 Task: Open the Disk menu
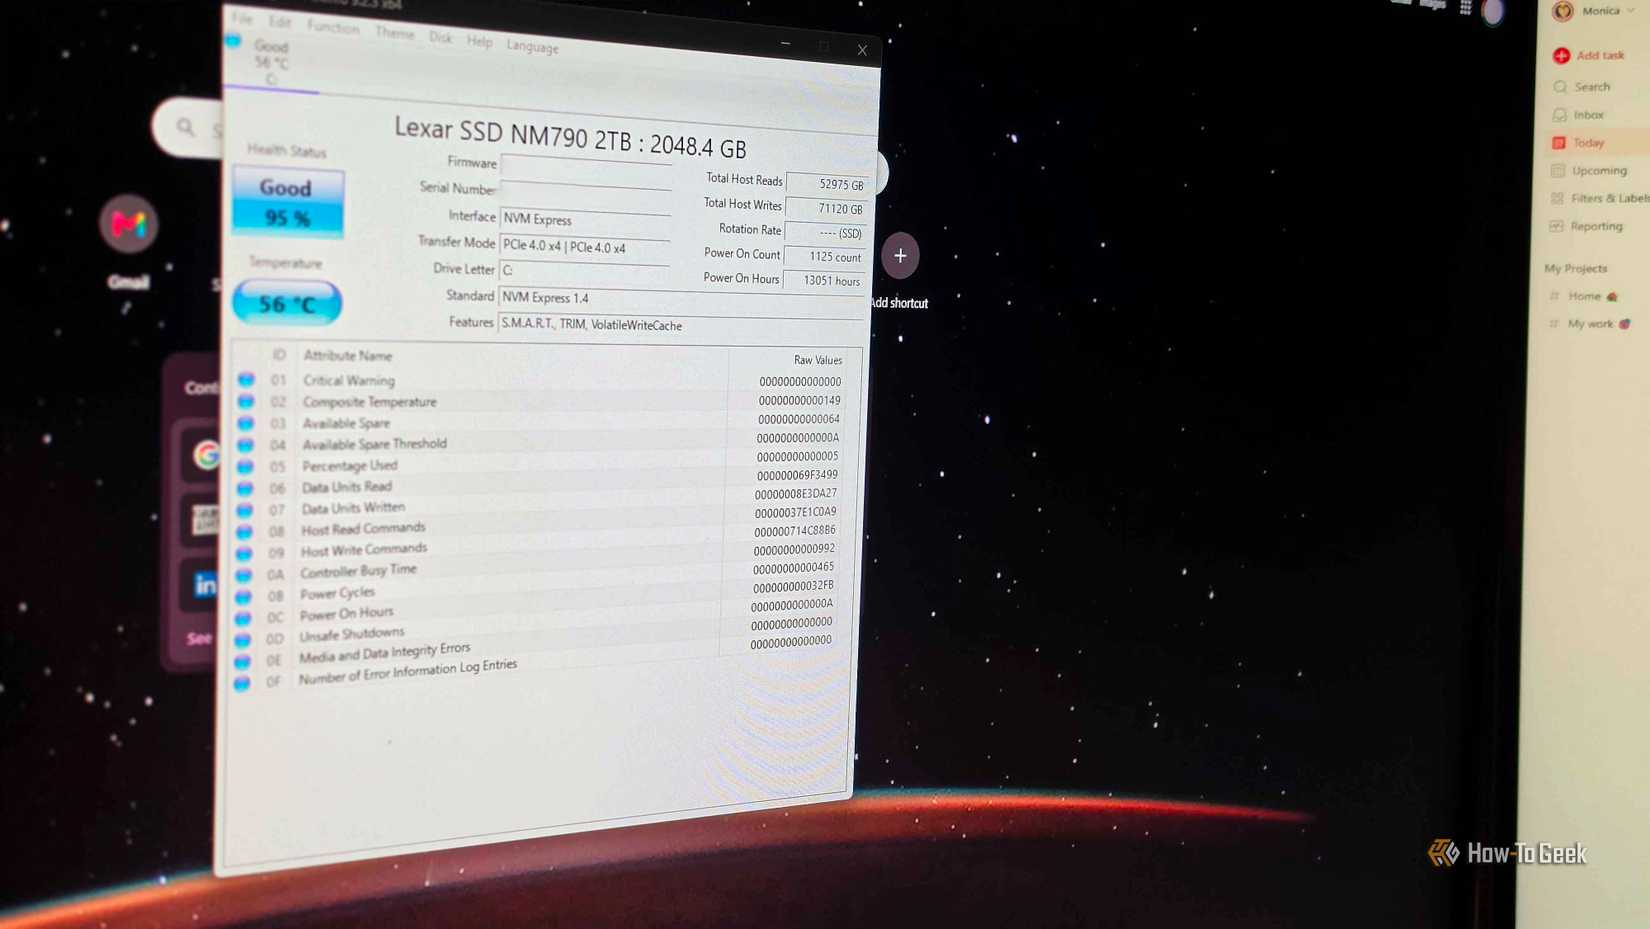(441, 38)
